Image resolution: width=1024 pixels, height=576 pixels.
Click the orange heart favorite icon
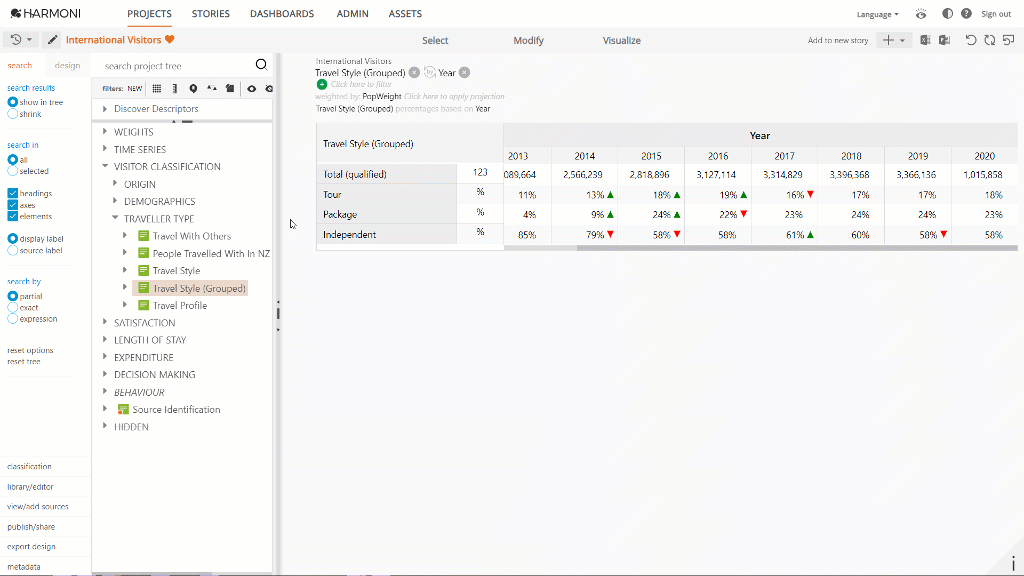(170, 40)
